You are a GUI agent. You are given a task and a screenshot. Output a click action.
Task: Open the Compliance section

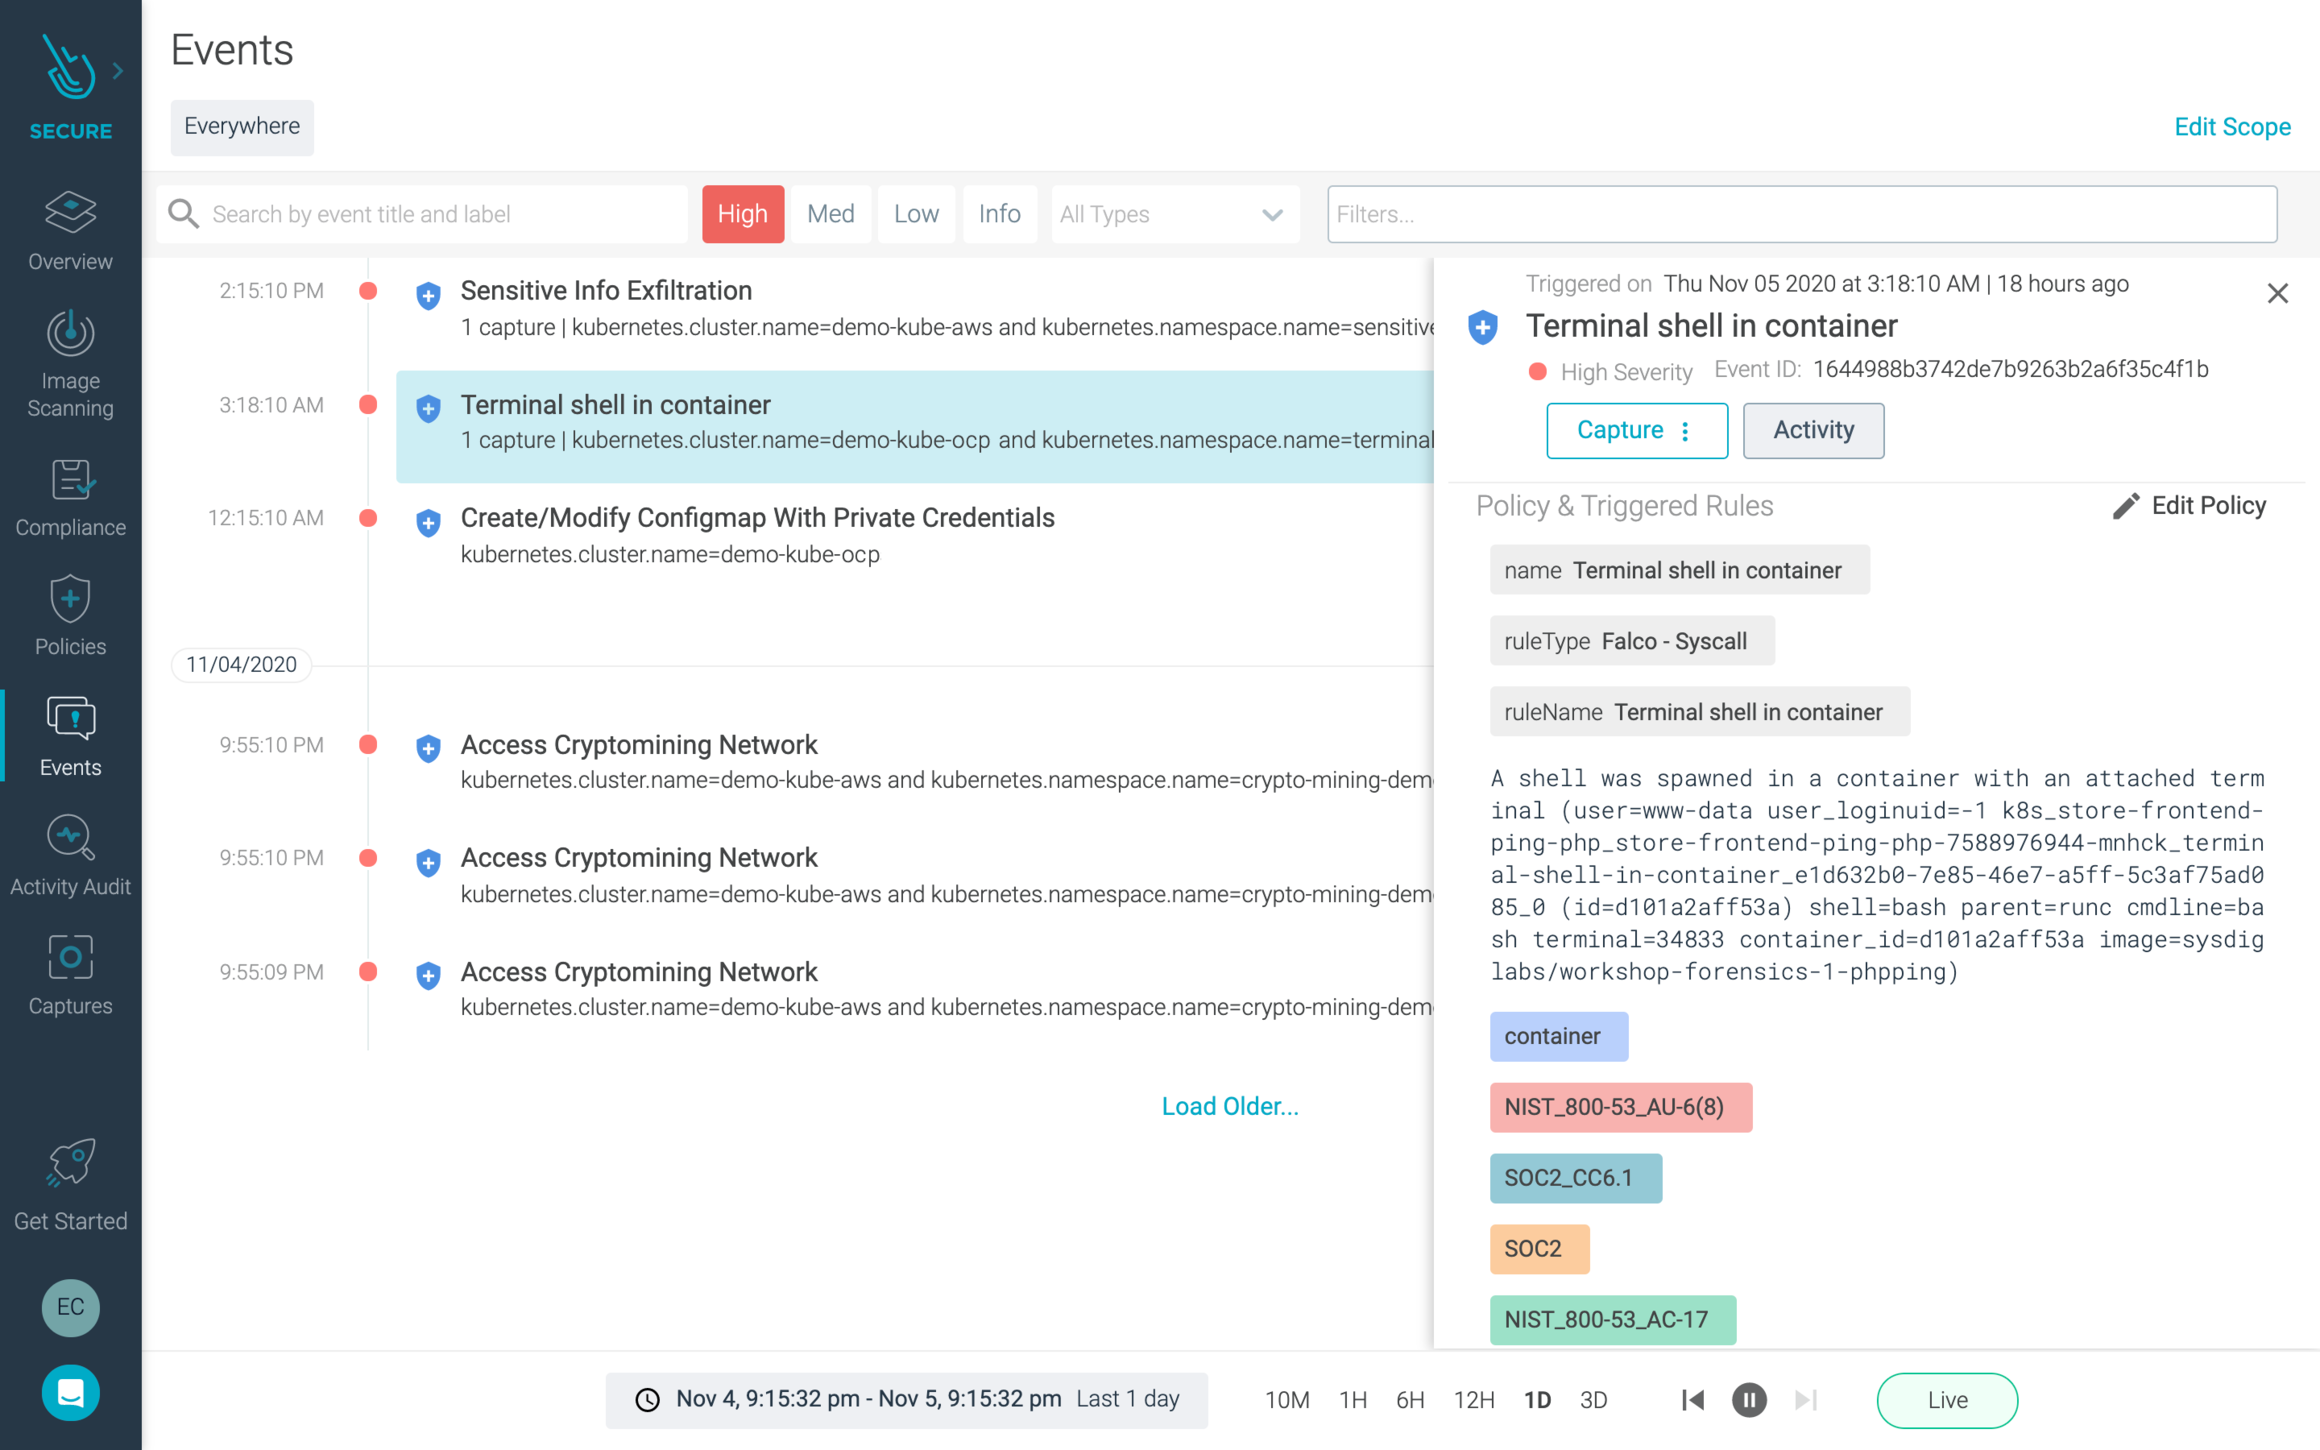70,498
